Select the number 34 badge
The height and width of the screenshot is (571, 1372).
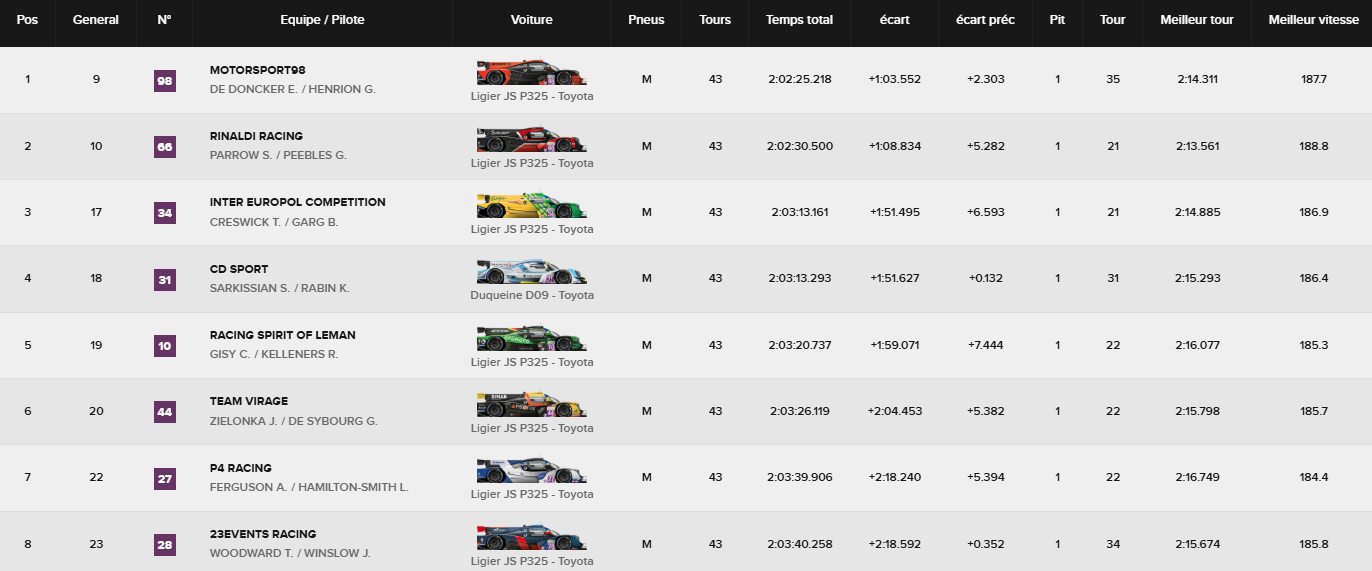tap(165, 213)
